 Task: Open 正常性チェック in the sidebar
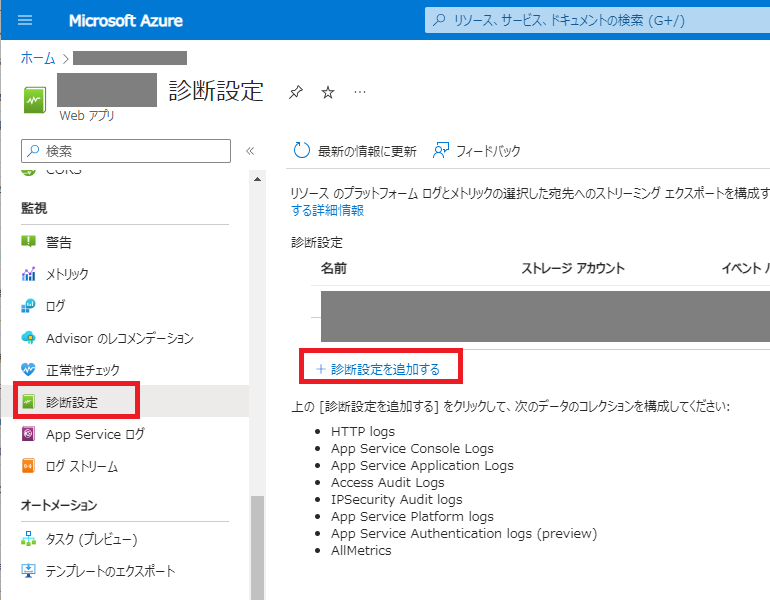(x=83, y=370)
